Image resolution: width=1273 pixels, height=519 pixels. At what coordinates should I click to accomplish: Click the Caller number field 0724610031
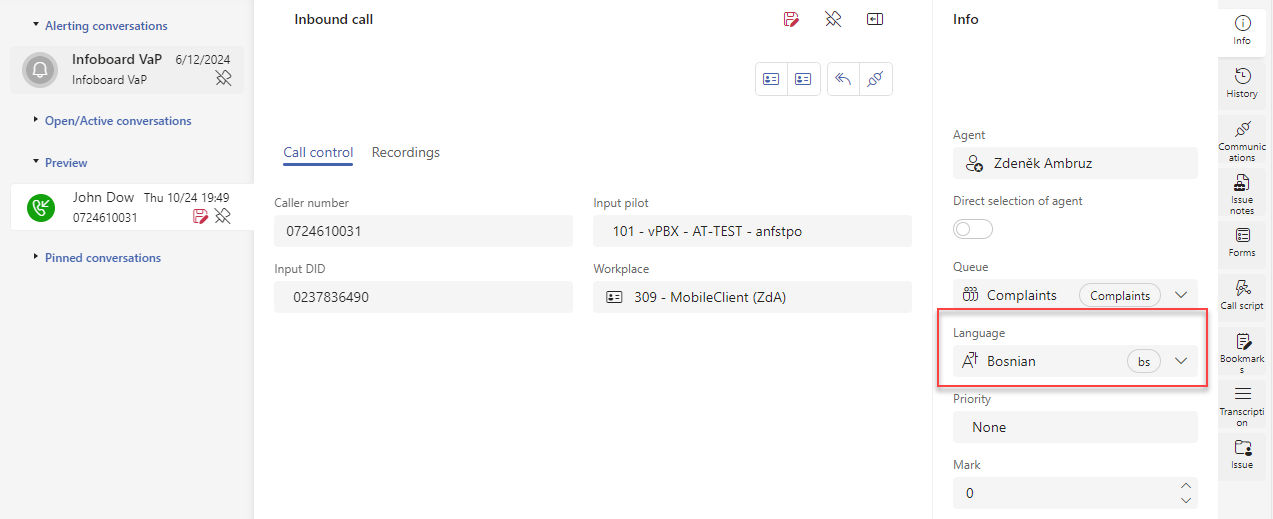423,231
